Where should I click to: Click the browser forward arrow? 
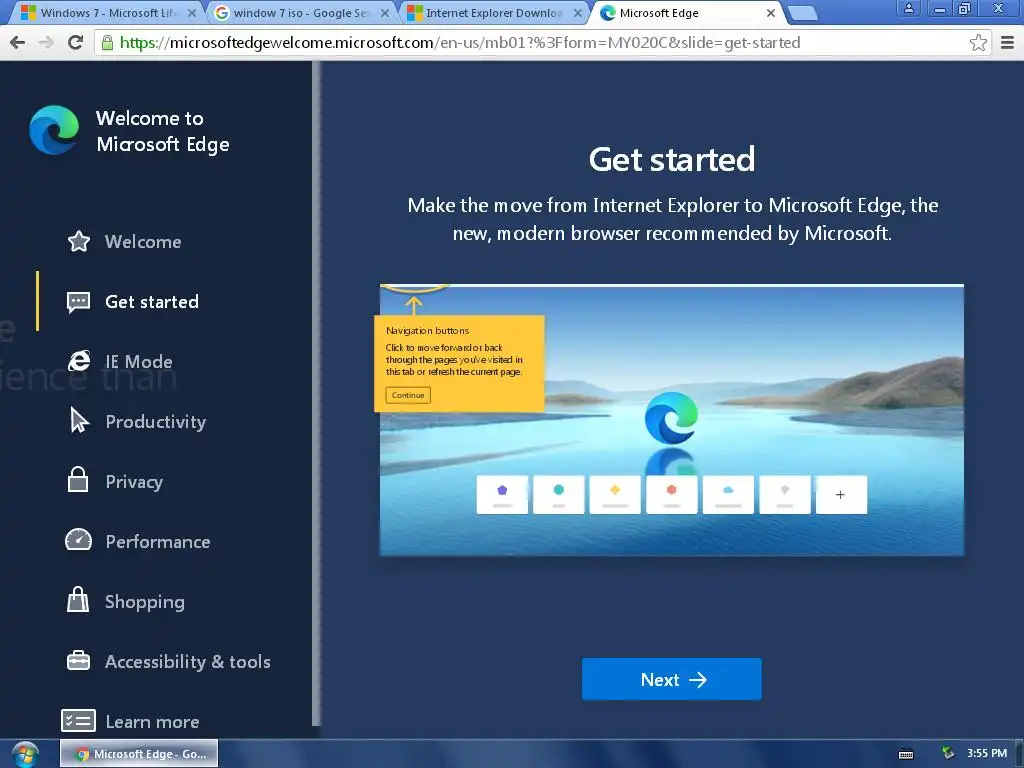pos(46,43)
